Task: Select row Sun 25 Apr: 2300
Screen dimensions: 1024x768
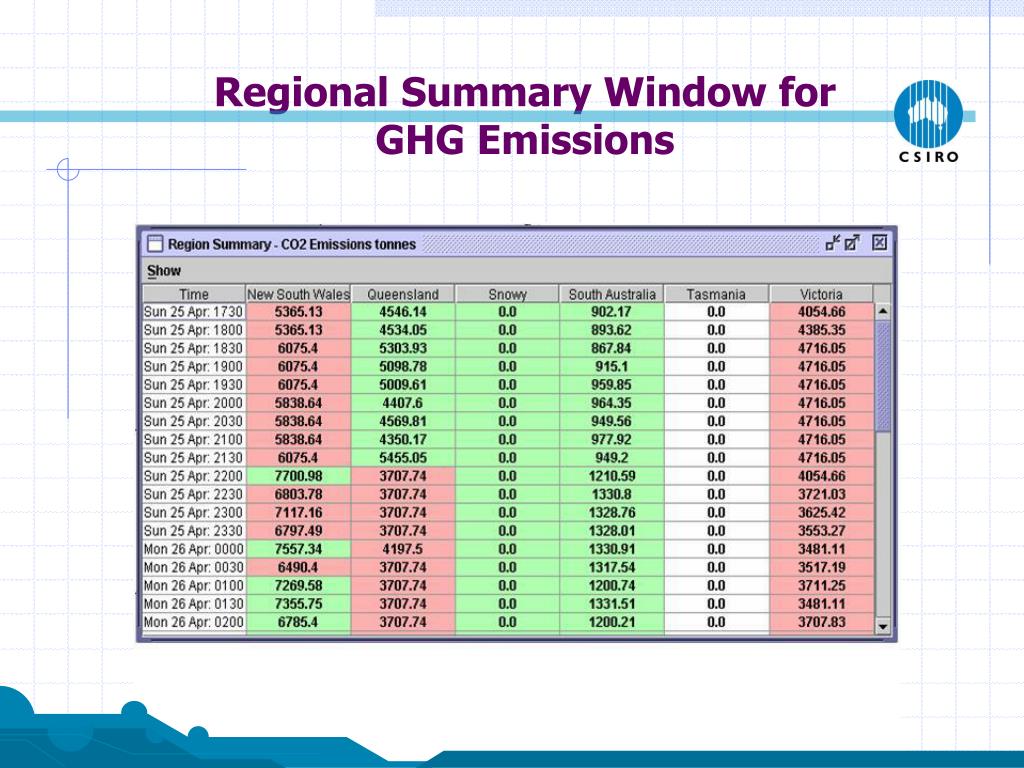Action: click(x=508, y=513)
